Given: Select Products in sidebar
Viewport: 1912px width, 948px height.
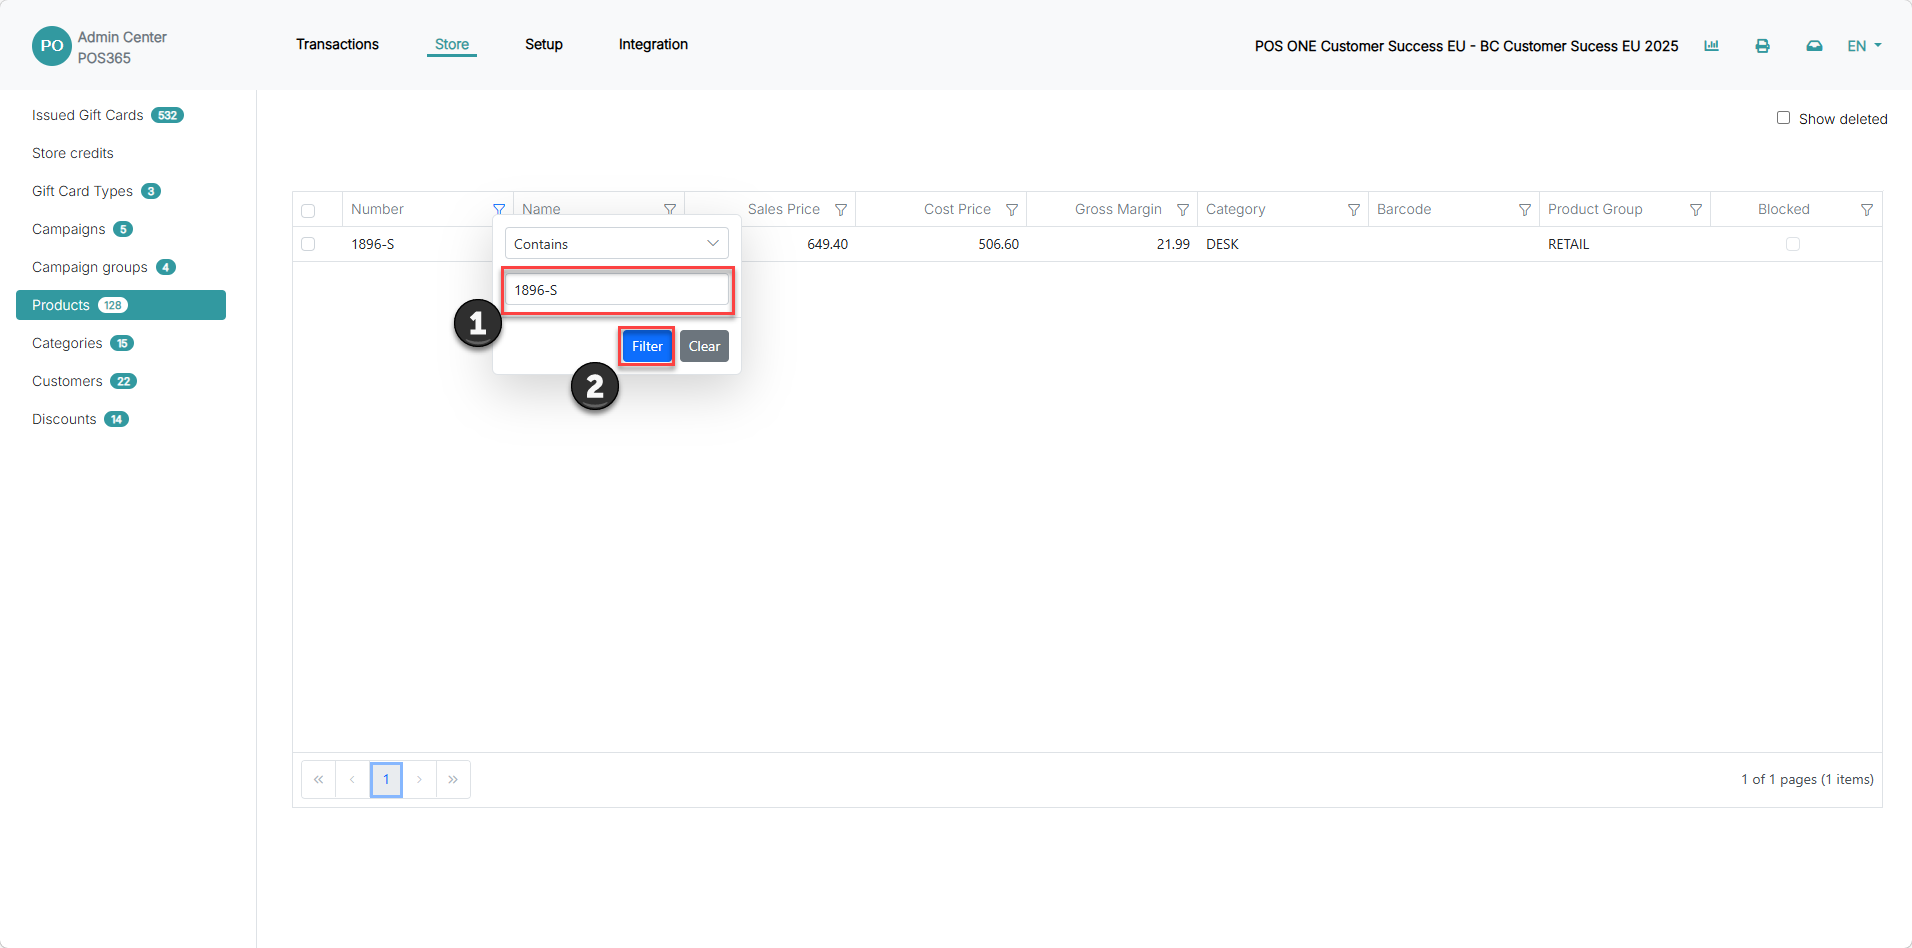Looking at the screenshot, I should tap(121, 305).
